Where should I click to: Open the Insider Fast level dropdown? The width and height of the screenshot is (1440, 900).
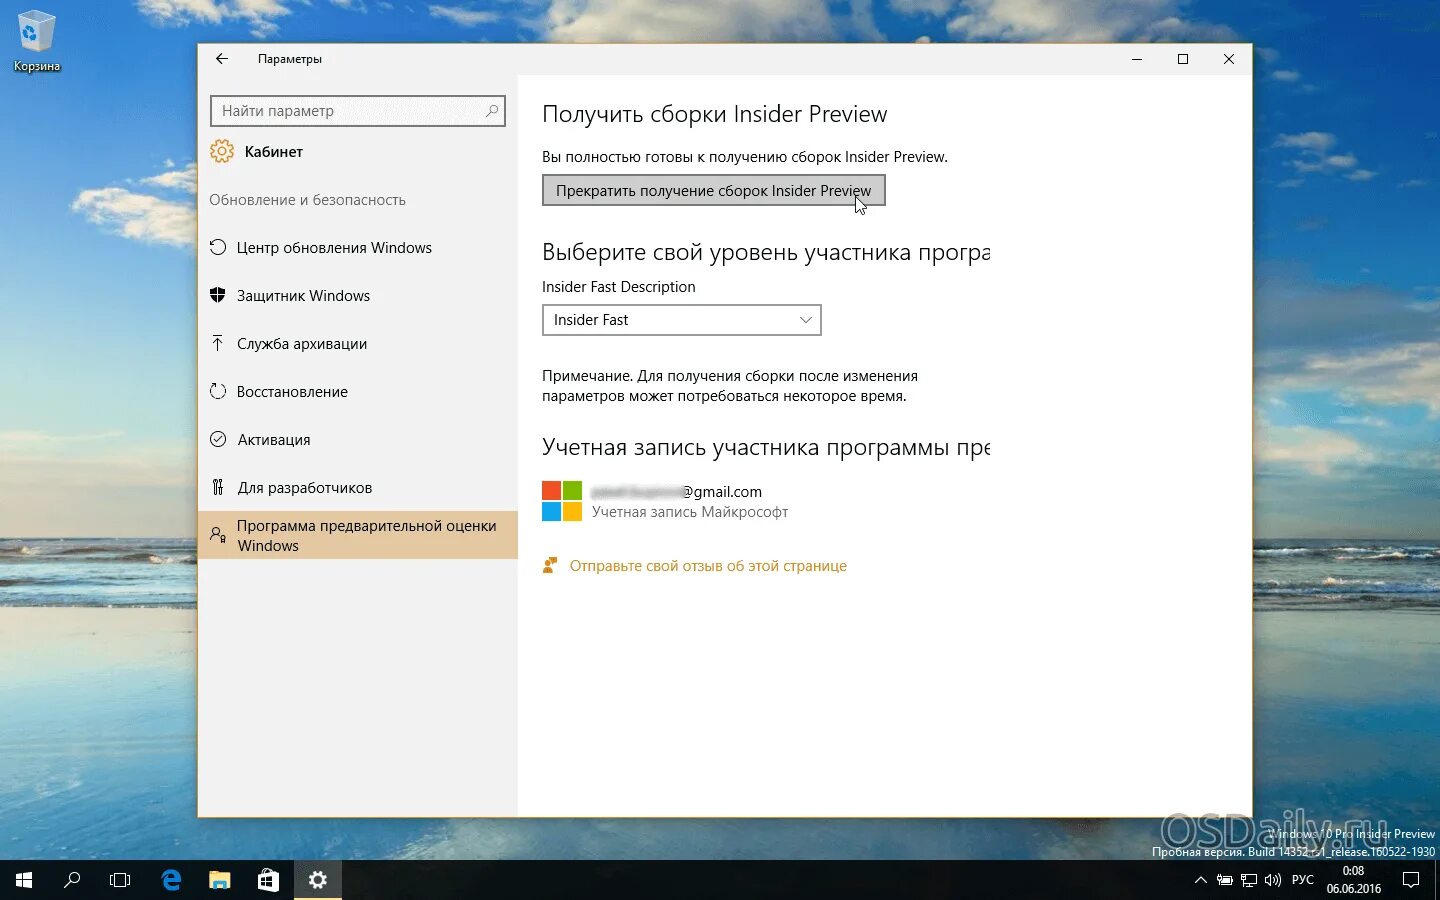pyautogui.click(x=682, y=320)
